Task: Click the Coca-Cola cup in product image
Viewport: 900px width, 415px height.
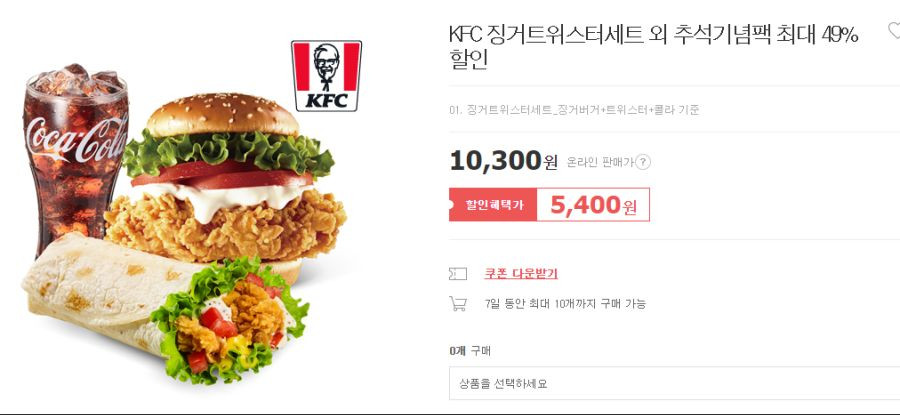Action: click(75, 155)
